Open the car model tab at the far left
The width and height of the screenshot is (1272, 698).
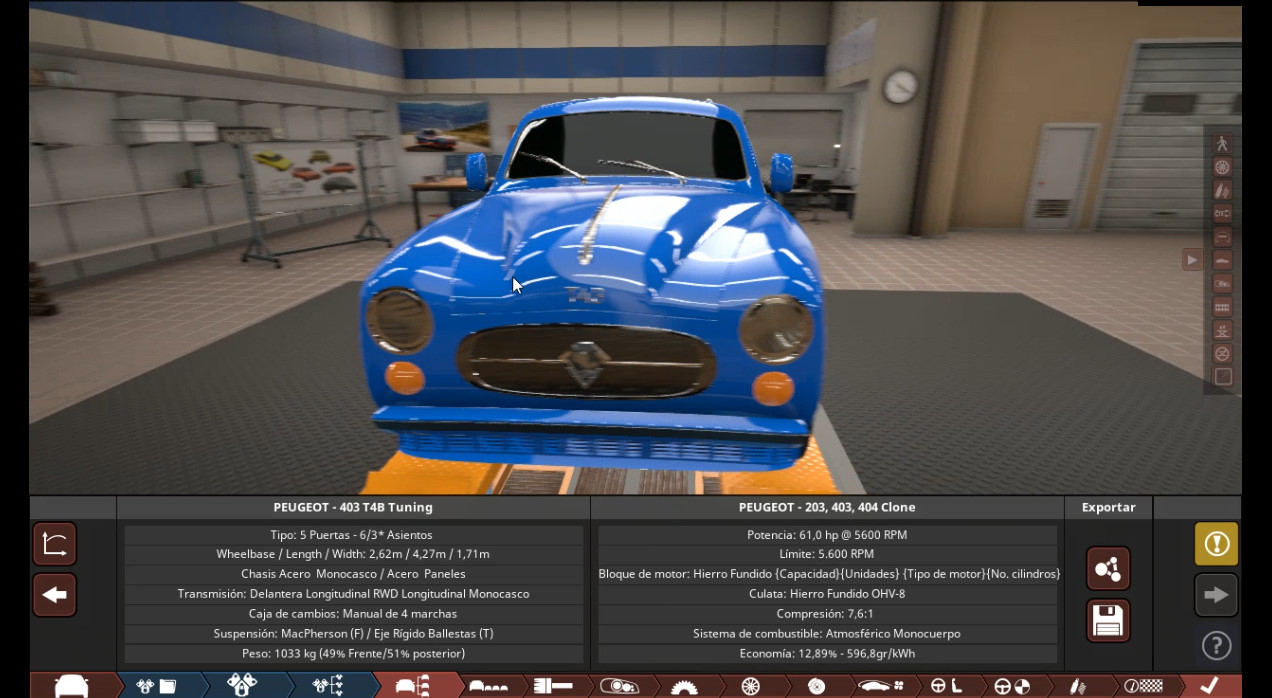[x=72, y=685]
